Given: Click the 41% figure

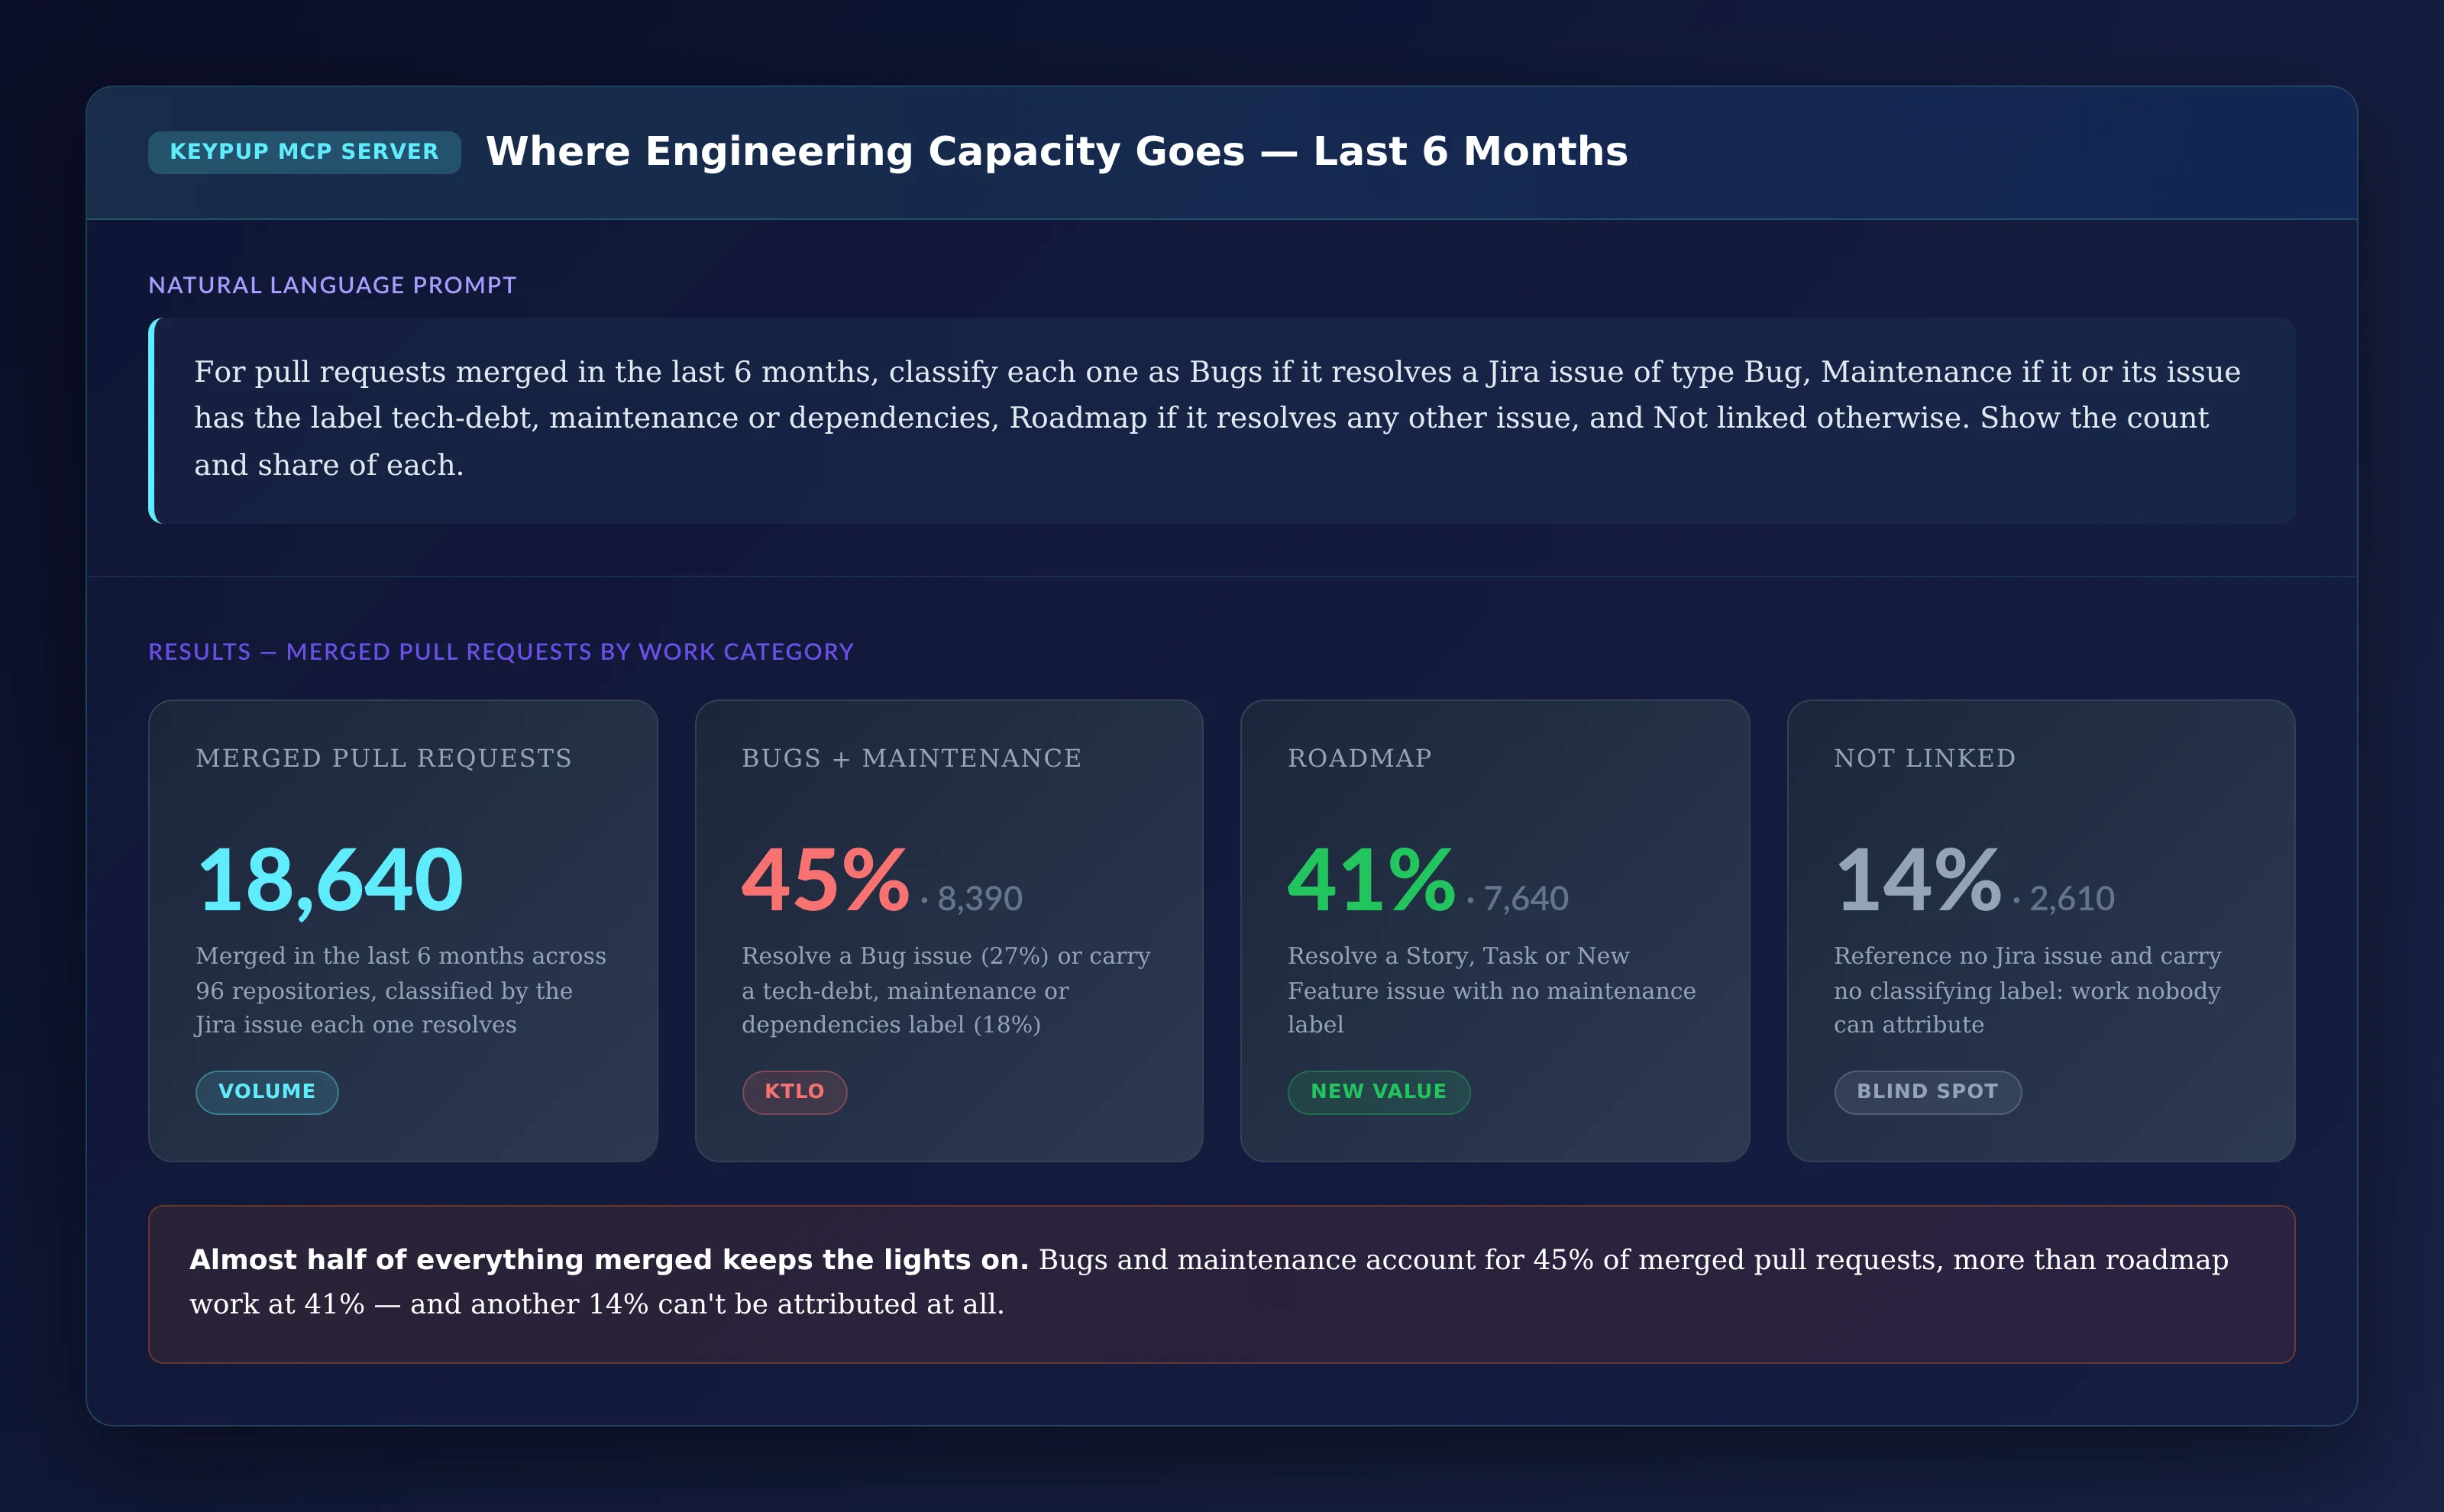Looking at the screenshot, I should pos(1371,880).
